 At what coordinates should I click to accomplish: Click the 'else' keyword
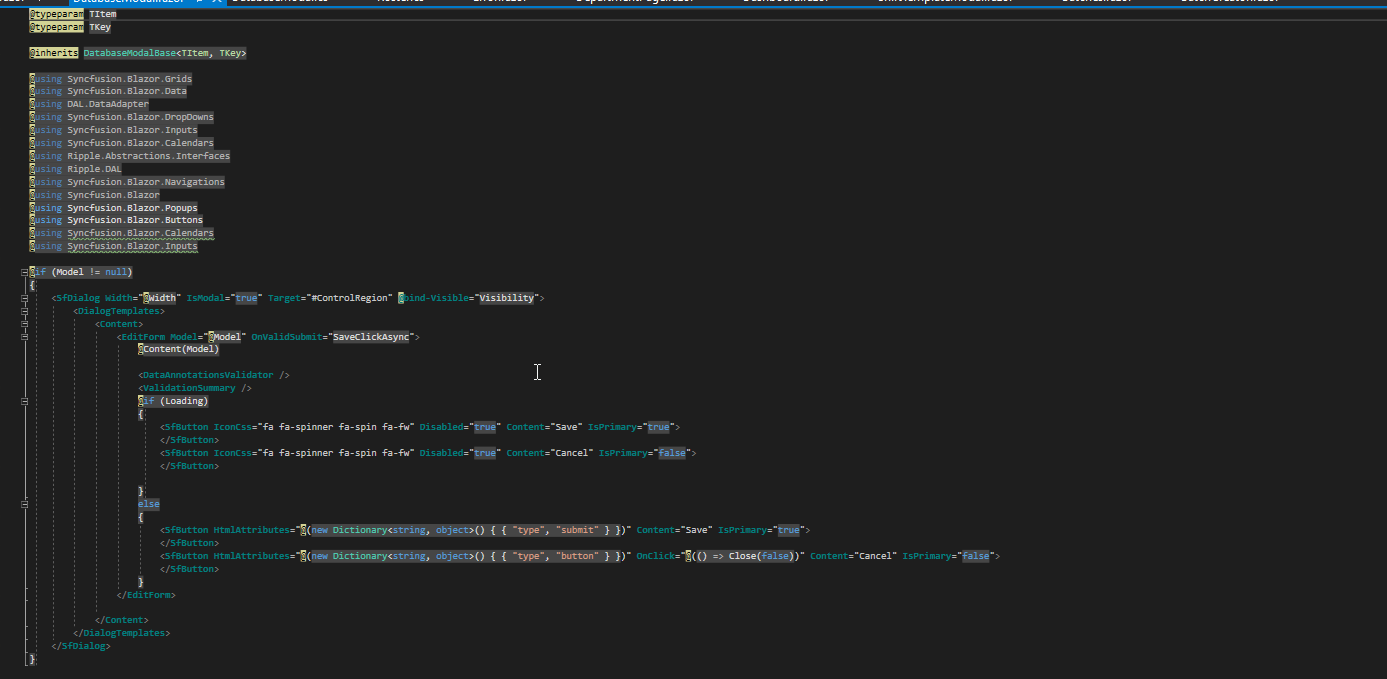pos(149,504)
